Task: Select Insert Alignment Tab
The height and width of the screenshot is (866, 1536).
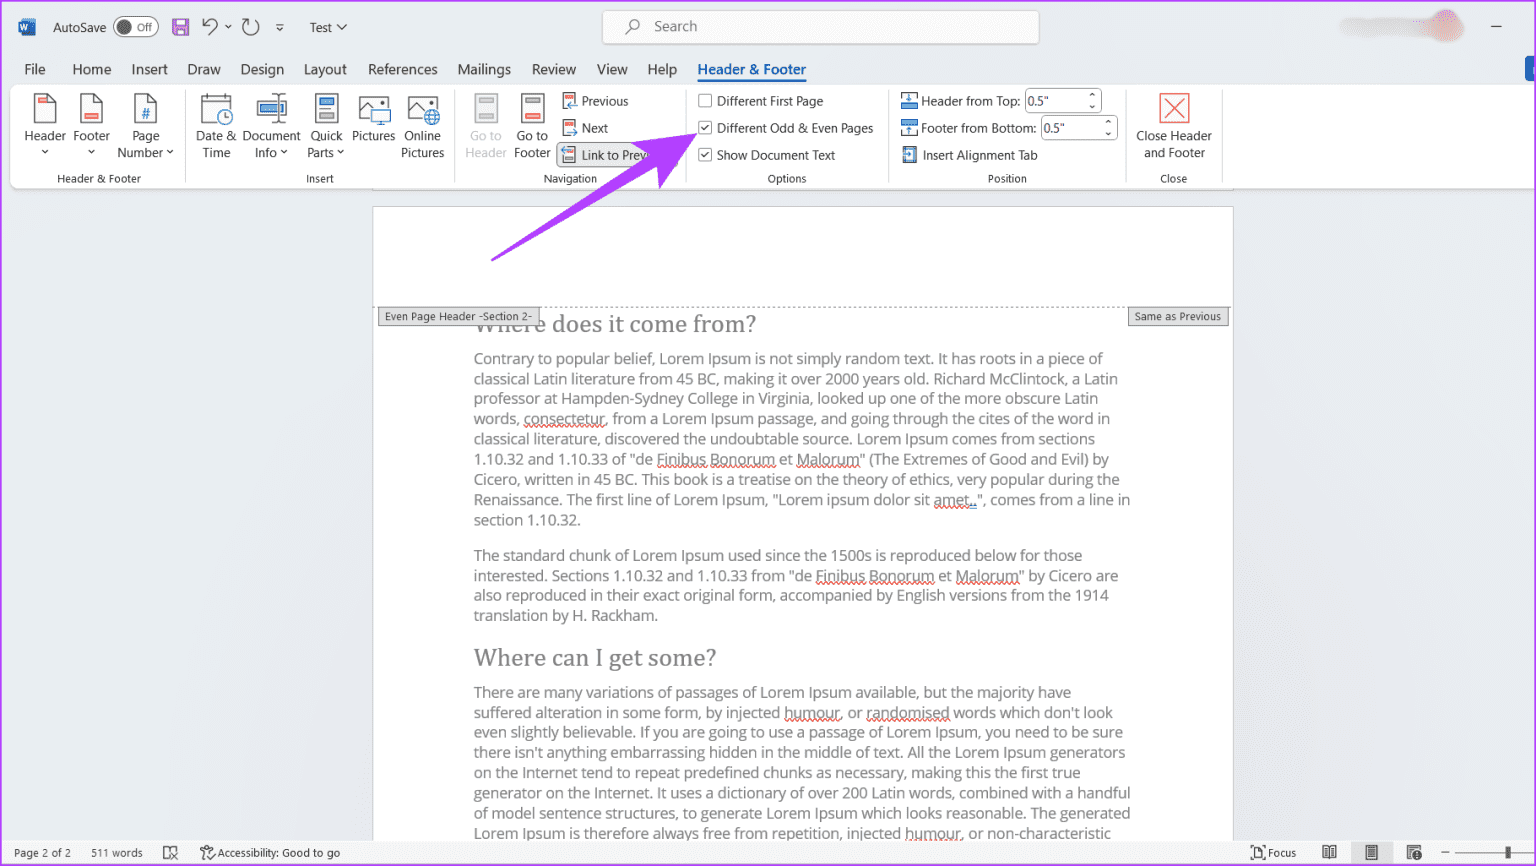Action: click(x=969, y=154)
